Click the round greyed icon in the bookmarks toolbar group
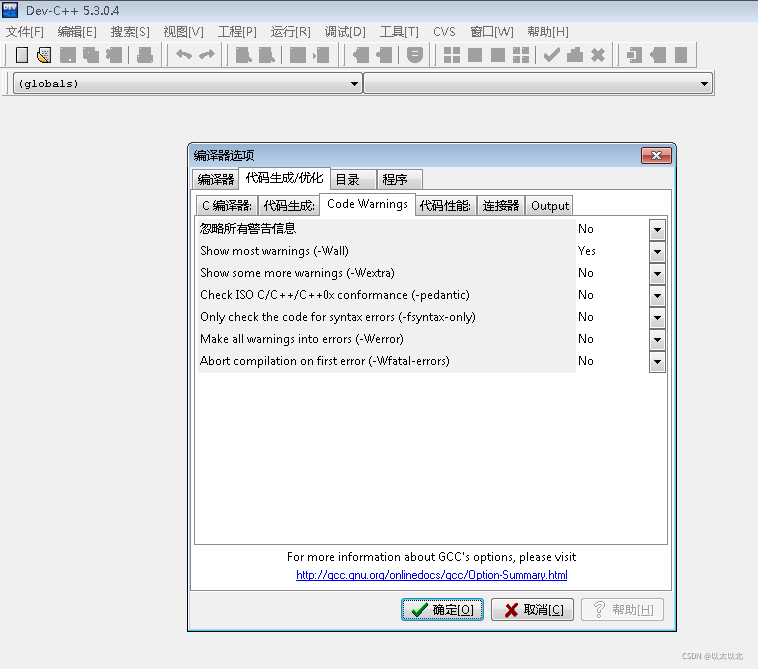This screenshot has height=669, width=758. (x=415, y=55)
